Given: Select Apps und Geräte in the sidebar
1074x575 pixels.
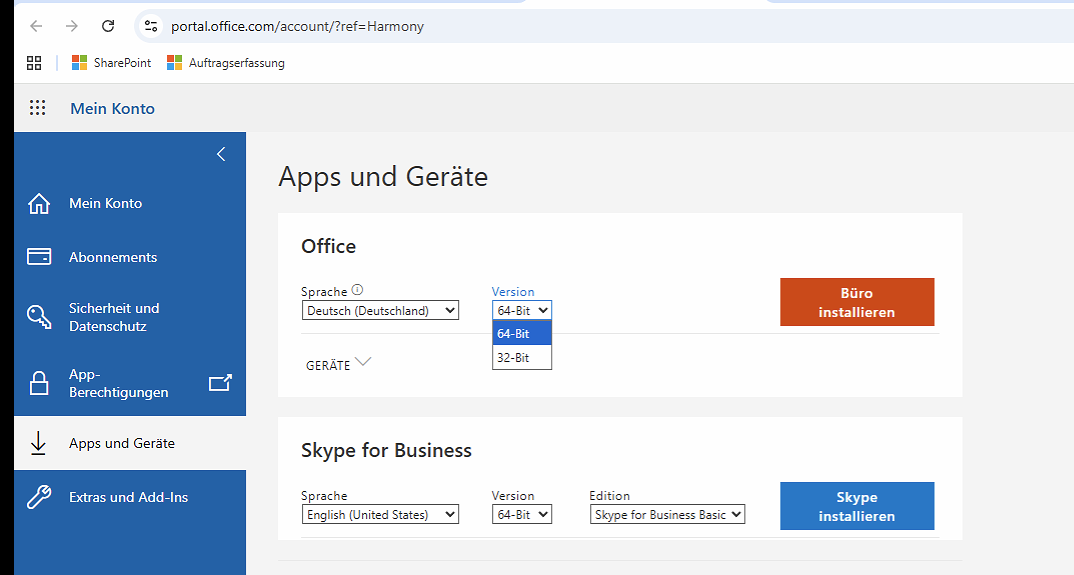Looking at the screenshot, I should 122,443.
